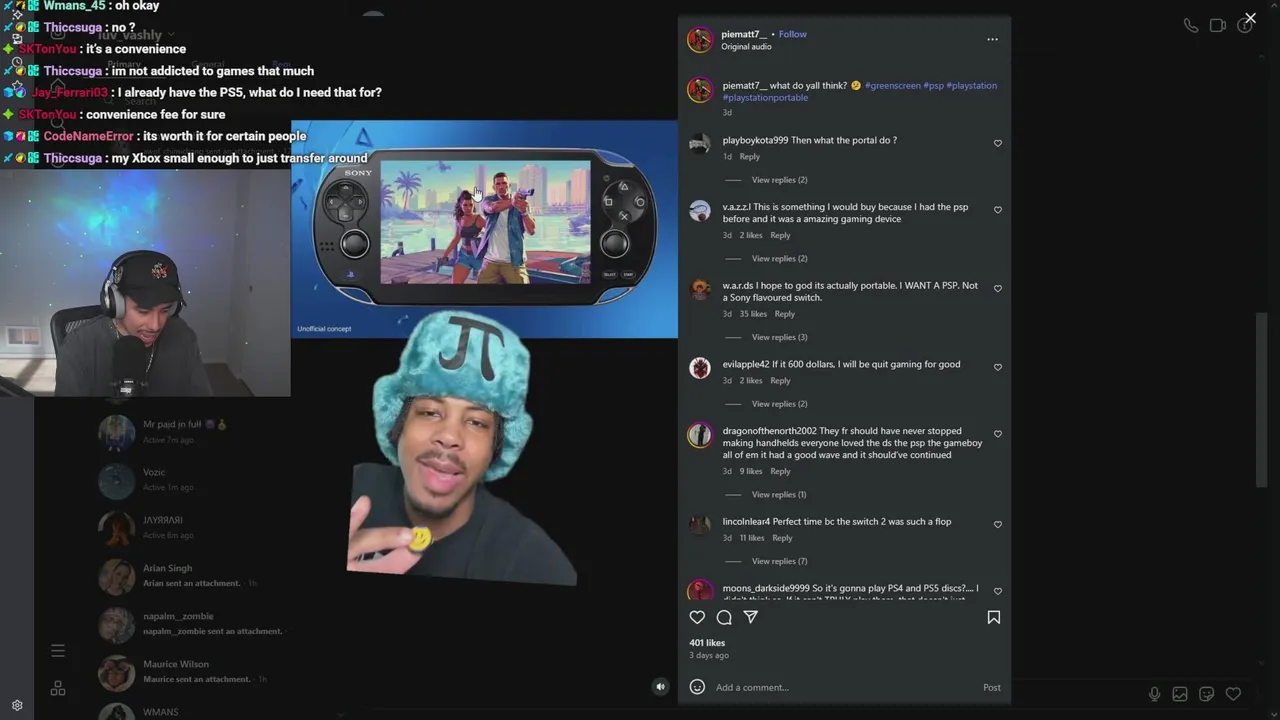The height and width of the screenshot is (720, 1280).
Task: Open #greenscreen hashtag link
Action: pos(892,86)
